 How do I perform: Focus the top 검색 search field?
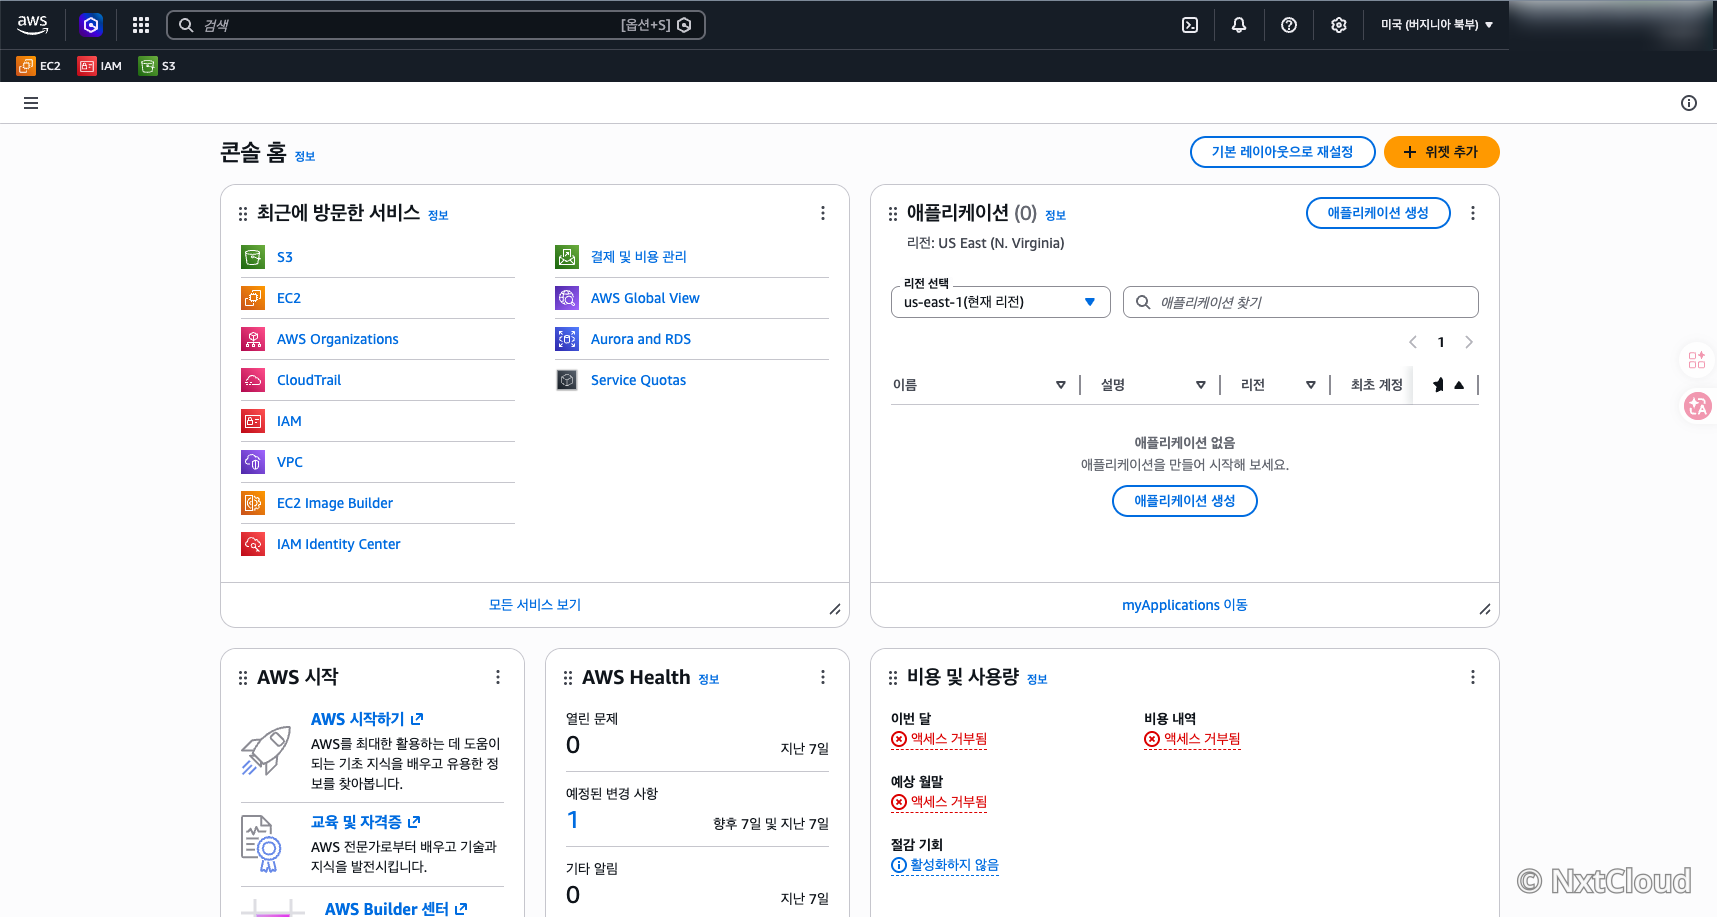point(436,25)
